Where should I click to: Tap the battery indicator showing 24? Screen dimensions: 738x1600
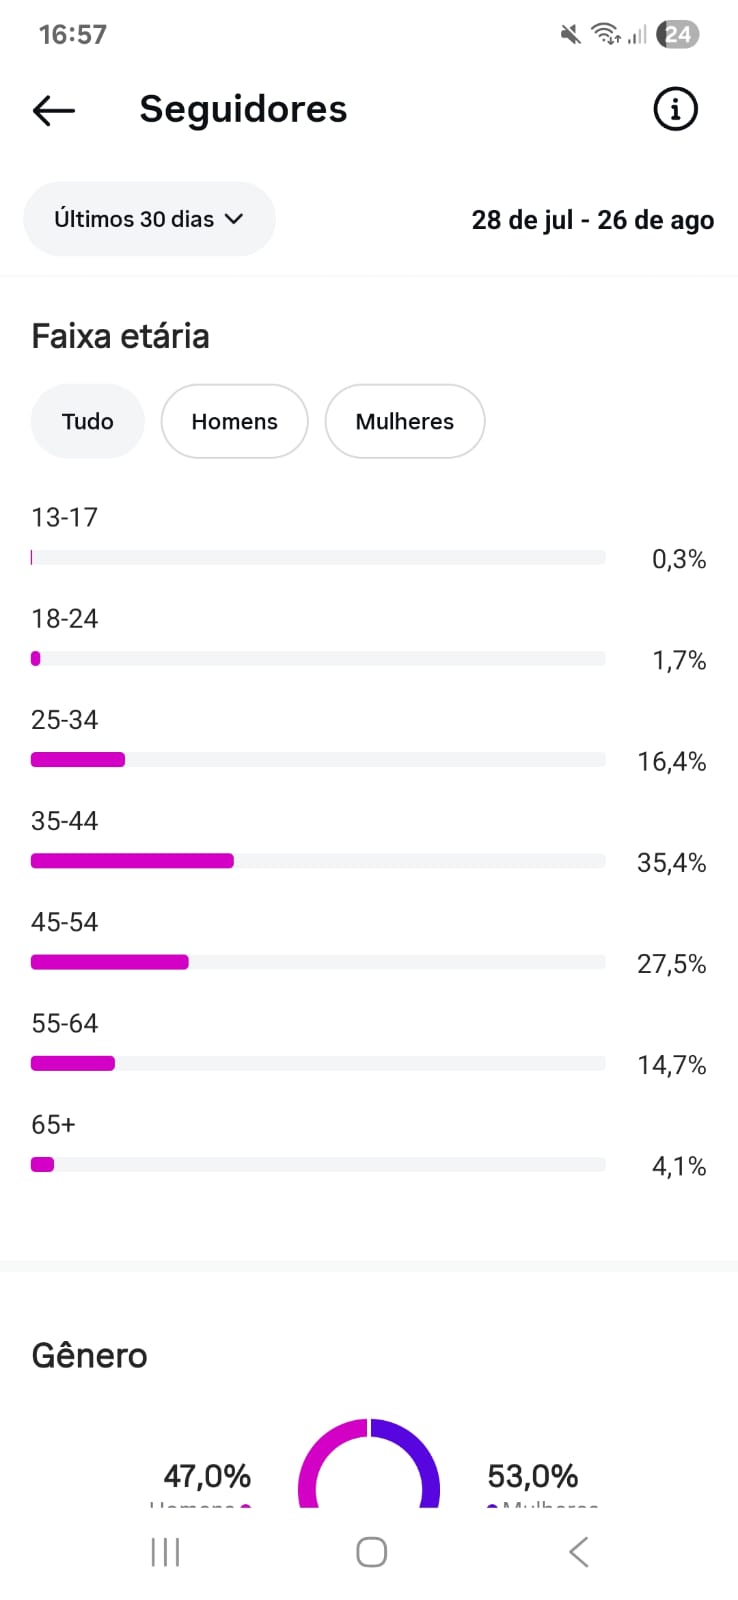(678, 35)
